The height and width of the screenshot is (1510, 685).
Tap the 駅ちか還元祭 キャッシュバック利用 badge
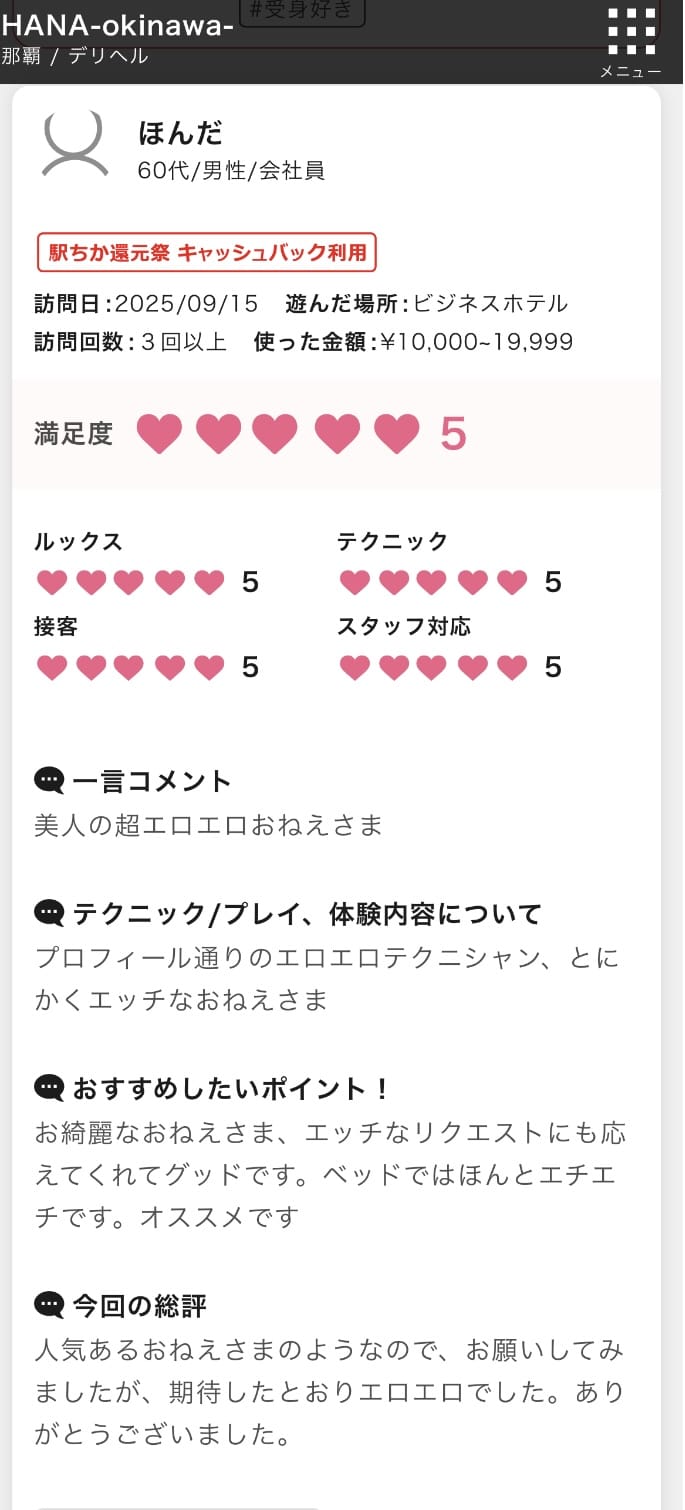[x=207, y=253]
